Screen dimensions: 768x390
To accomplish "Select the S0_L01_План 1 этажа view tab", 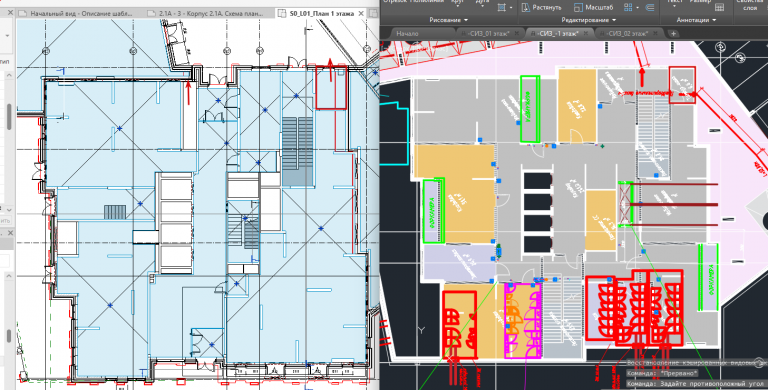I will click(x=321, y=14).
